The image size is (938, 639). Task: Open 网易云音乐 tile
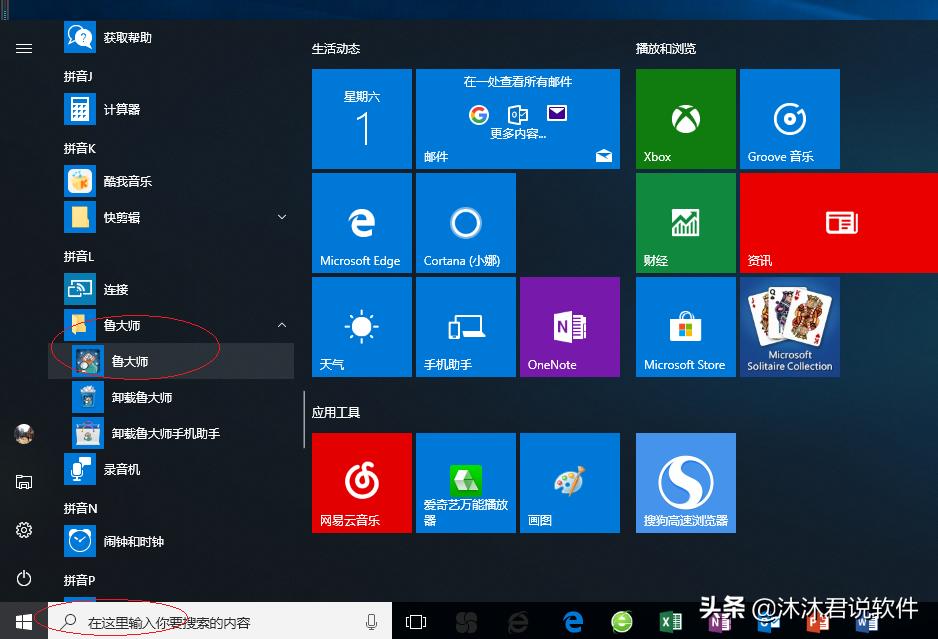coord(361,483)
